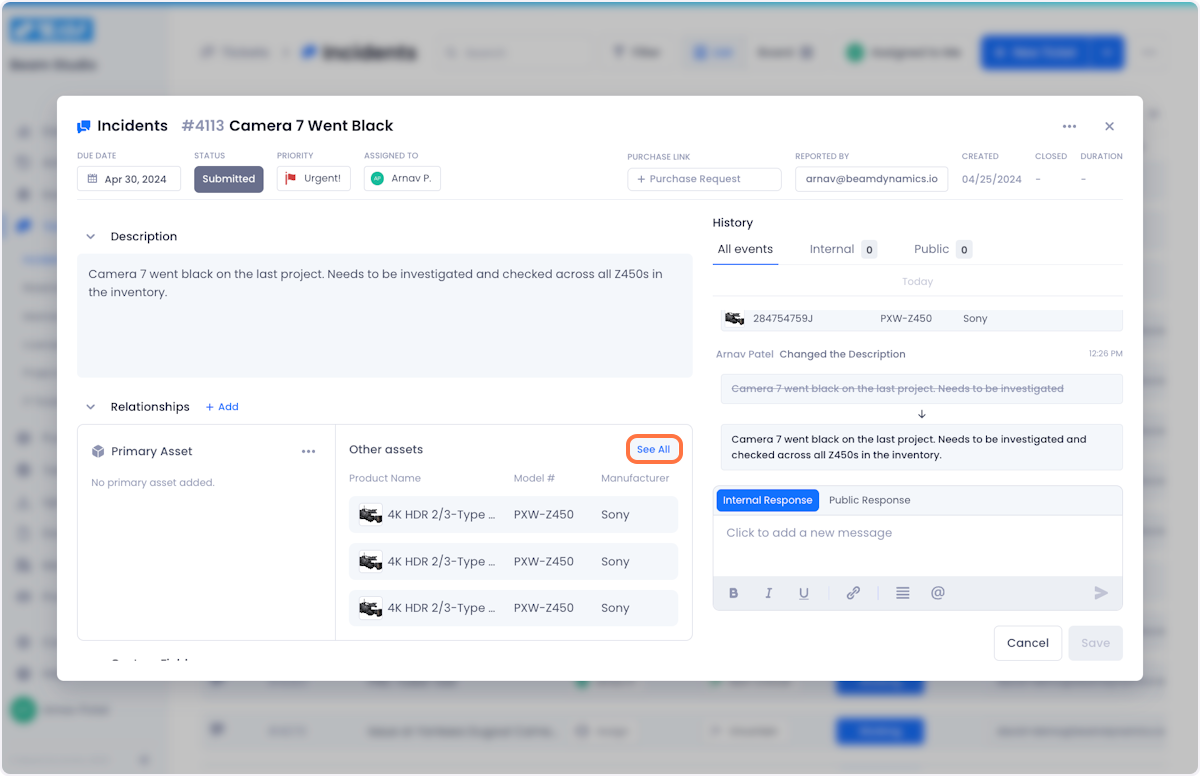This screenshot has height=776, width=1200.
Task: Collapse the Description section chevron
Action: pyautogui.click(x=91, y=237)
